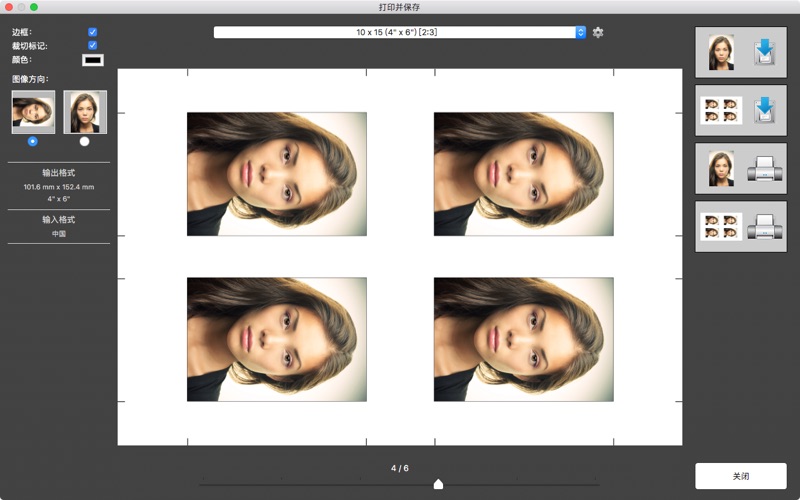Click the save single photo icon

coord(740,52)
